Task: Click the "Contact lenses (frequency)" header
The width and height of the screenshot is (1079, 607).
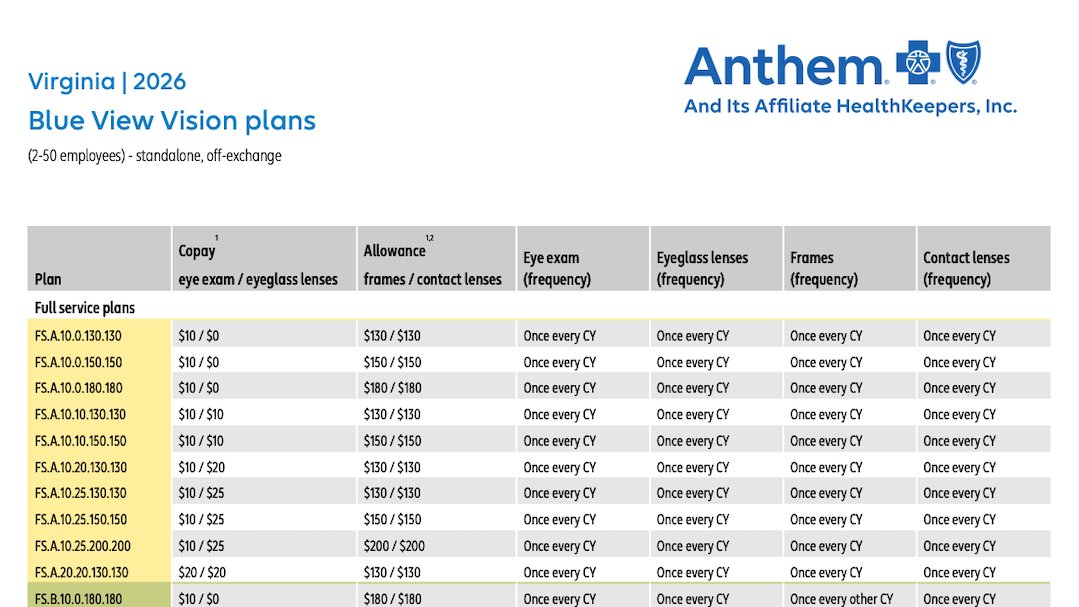Action: [966, 268]
